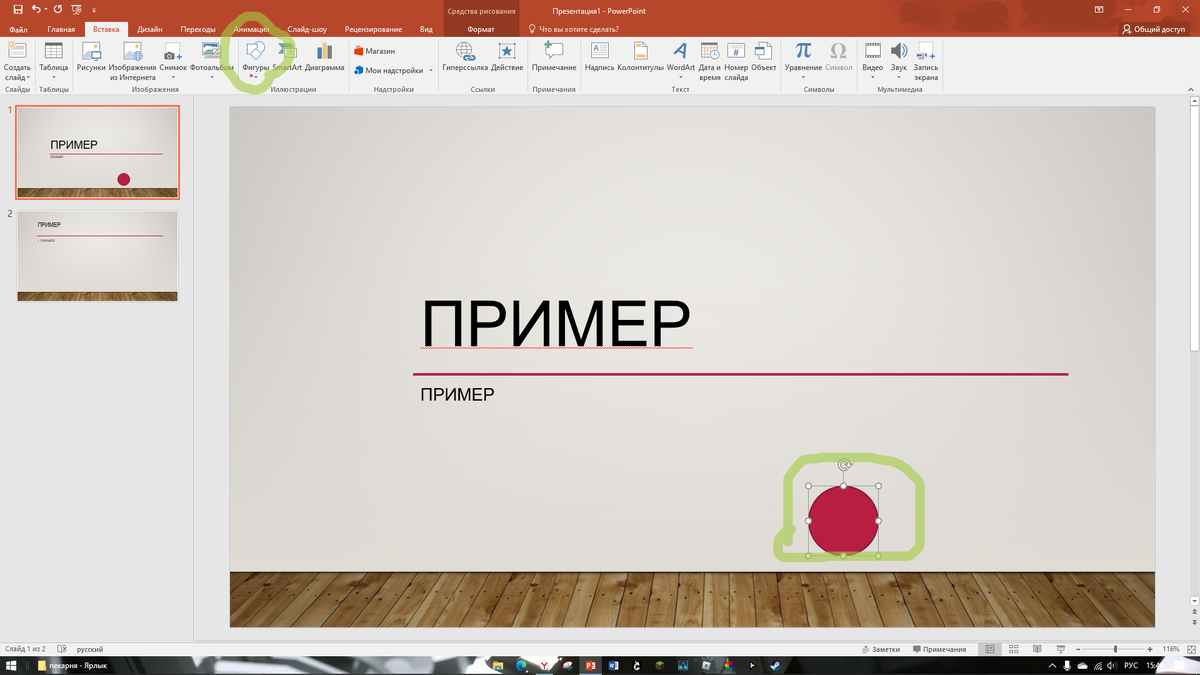Image resolution: width=1200 pixels, height=675 pixels.
Task: Toggle Заметки notes pane
Action: (x=880, y=649)
